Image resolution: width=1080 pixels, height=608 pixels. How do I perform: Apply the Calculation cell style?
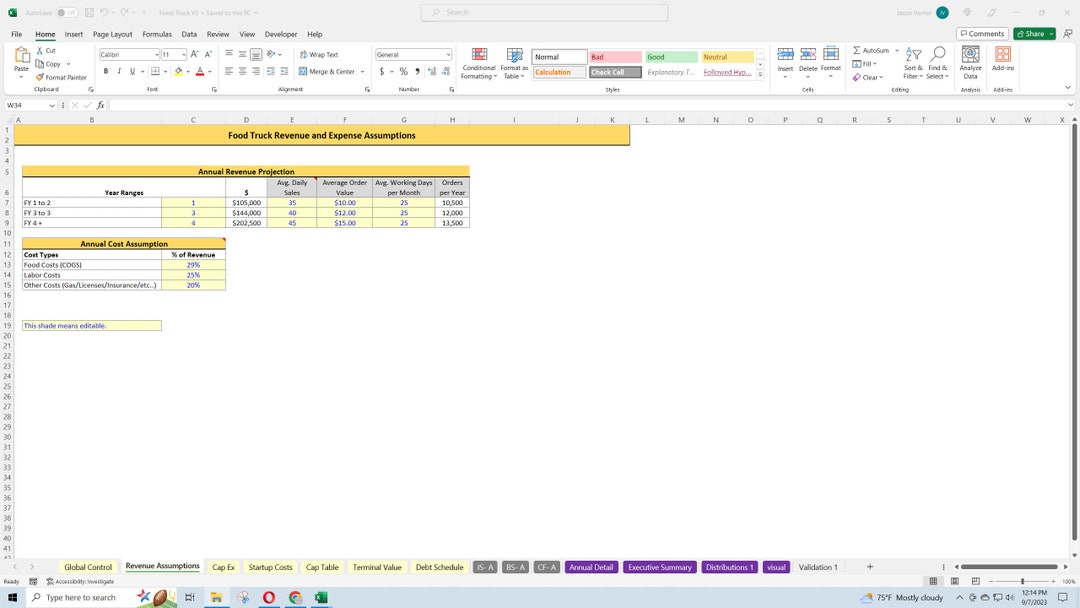pyautogui.click(x=559, y=72)
